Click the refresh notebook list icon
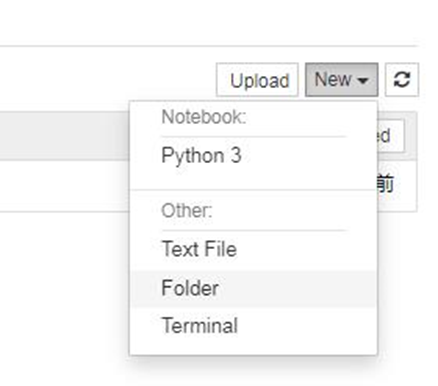This screenshot has height=386, width=438. [402, 80]
